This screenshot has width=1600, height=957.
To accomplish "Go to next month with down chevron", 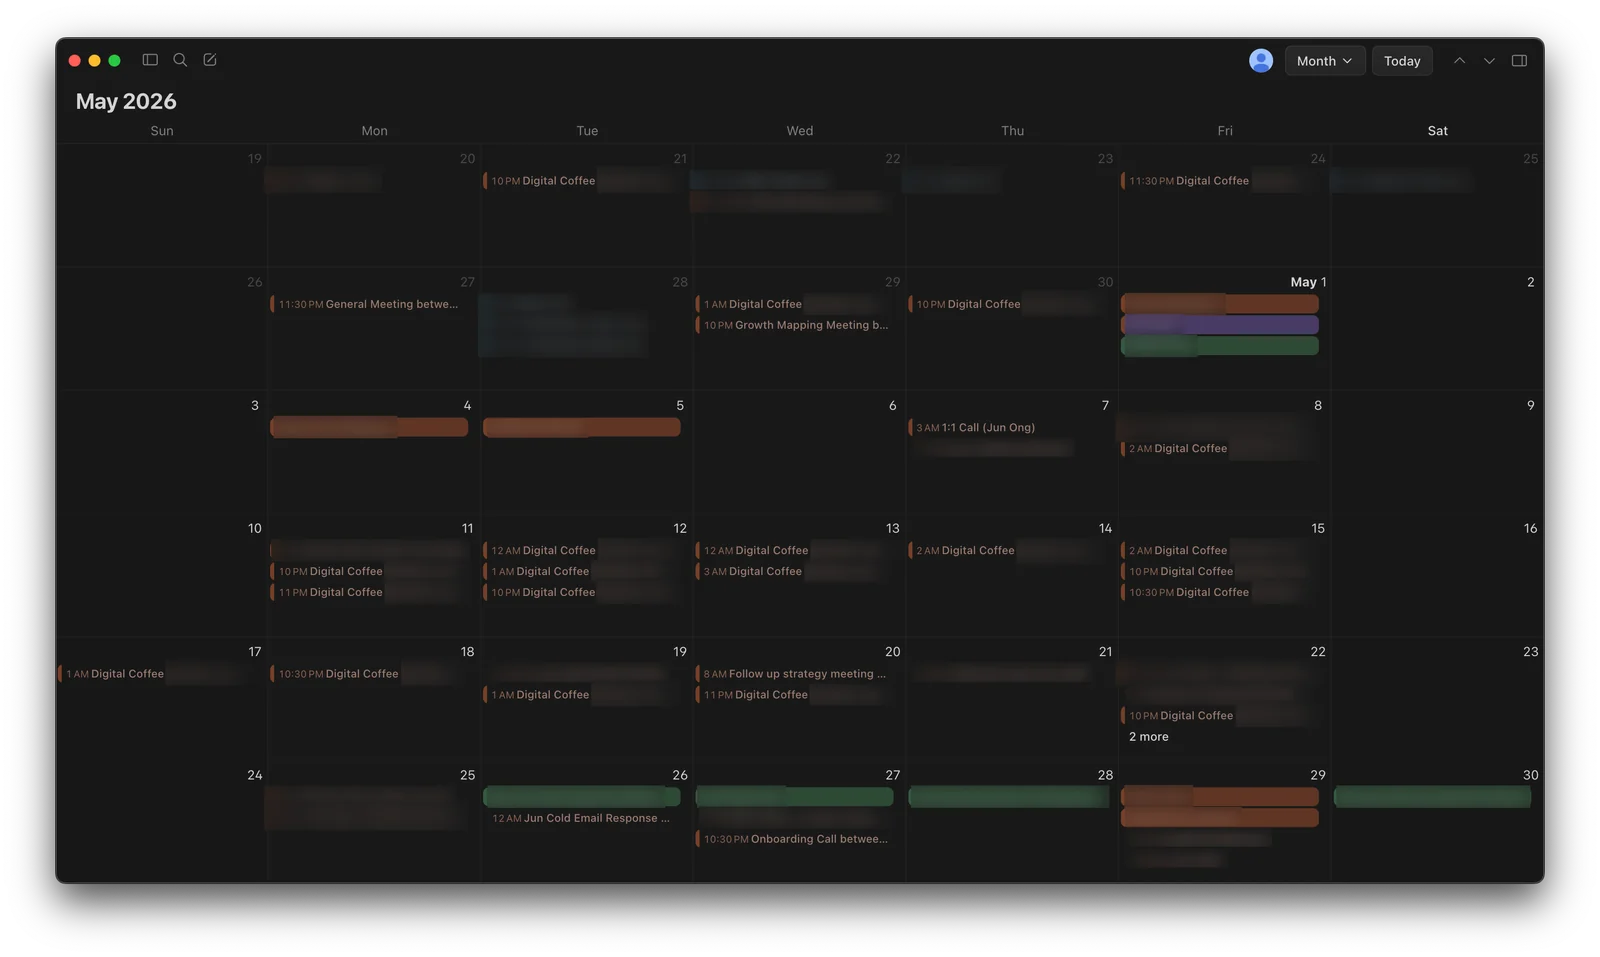I will (x=1489, y=61).
